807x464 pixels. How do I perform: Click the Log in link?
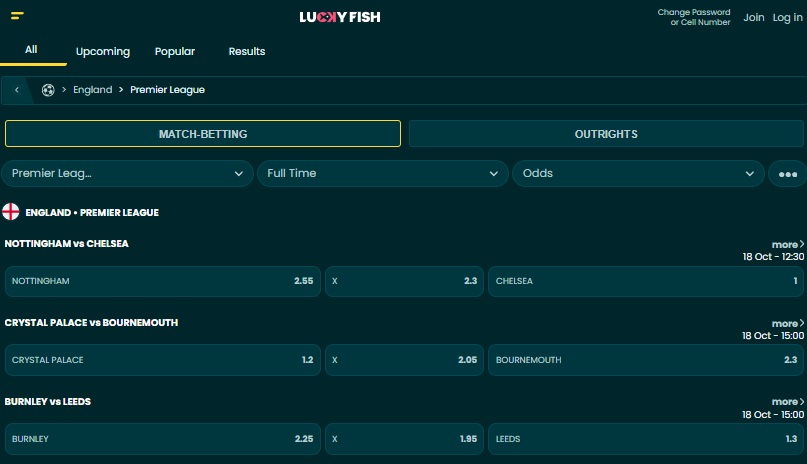point(787,18)
